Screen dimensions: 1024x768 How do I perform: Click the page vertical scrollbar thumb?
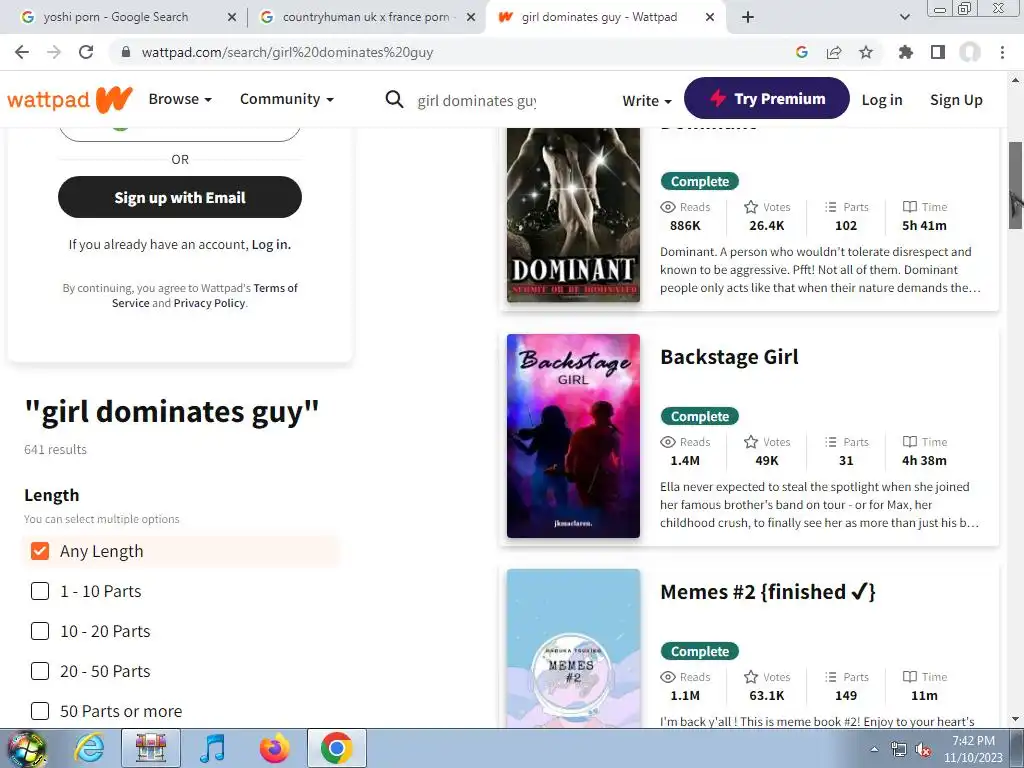tap(1015, 185)
